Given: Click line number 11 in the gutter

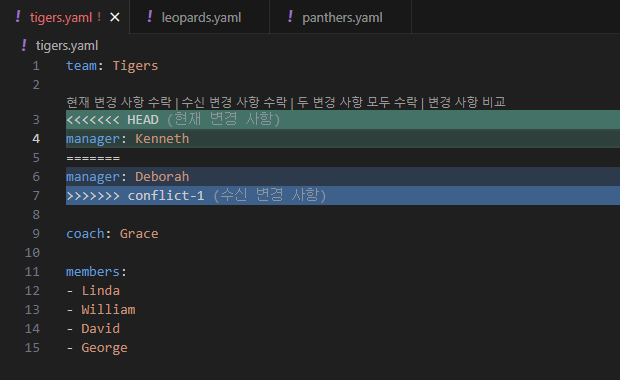Looking at the screenshot, I should (x=32, y=271).
